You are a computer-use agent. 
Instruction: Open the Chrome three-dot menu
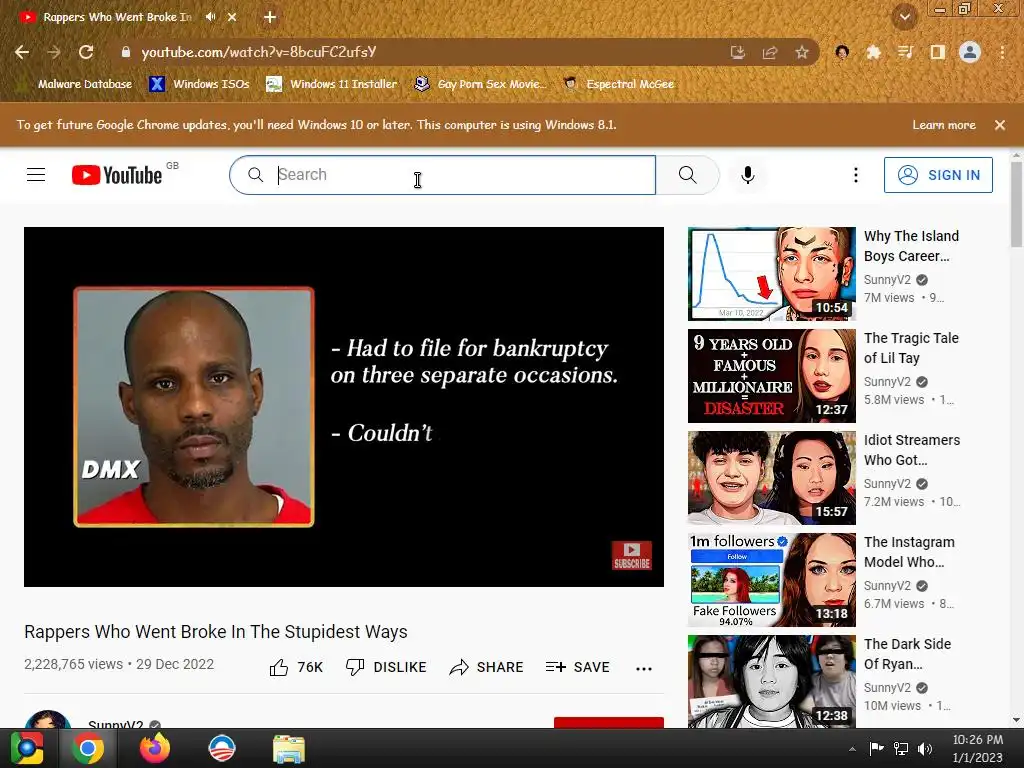point(1002,52)
